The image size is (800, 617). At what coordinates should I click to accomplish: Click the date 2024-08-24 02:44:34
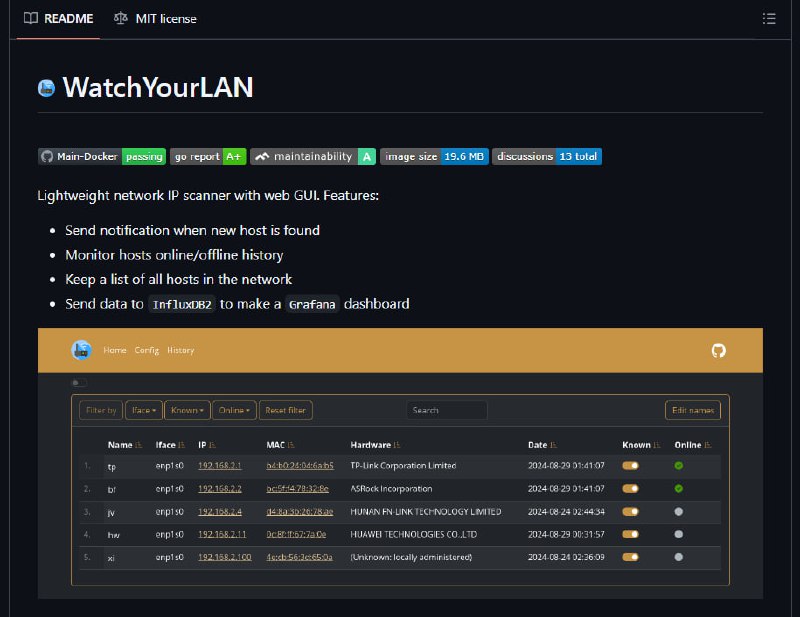(x=566, y=511)
